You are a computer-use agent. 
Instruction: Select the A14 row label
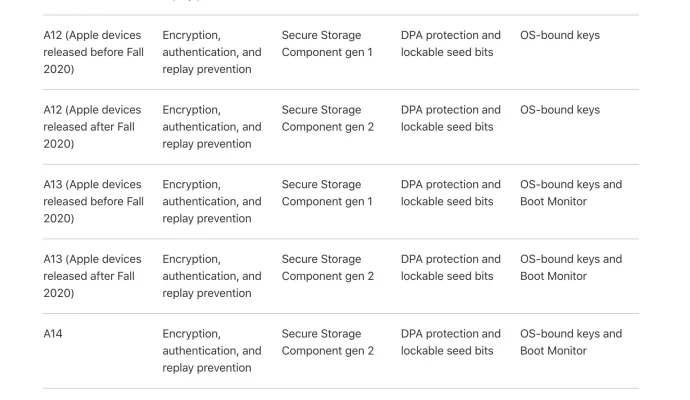click(x=53, y=334)
